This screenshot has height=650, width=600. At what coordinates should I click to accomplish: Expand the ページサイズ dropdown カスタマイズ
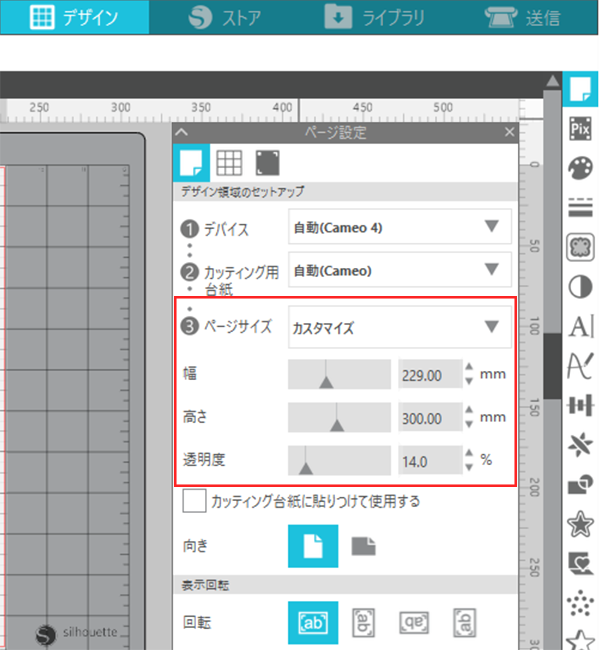tap(400, 327)
